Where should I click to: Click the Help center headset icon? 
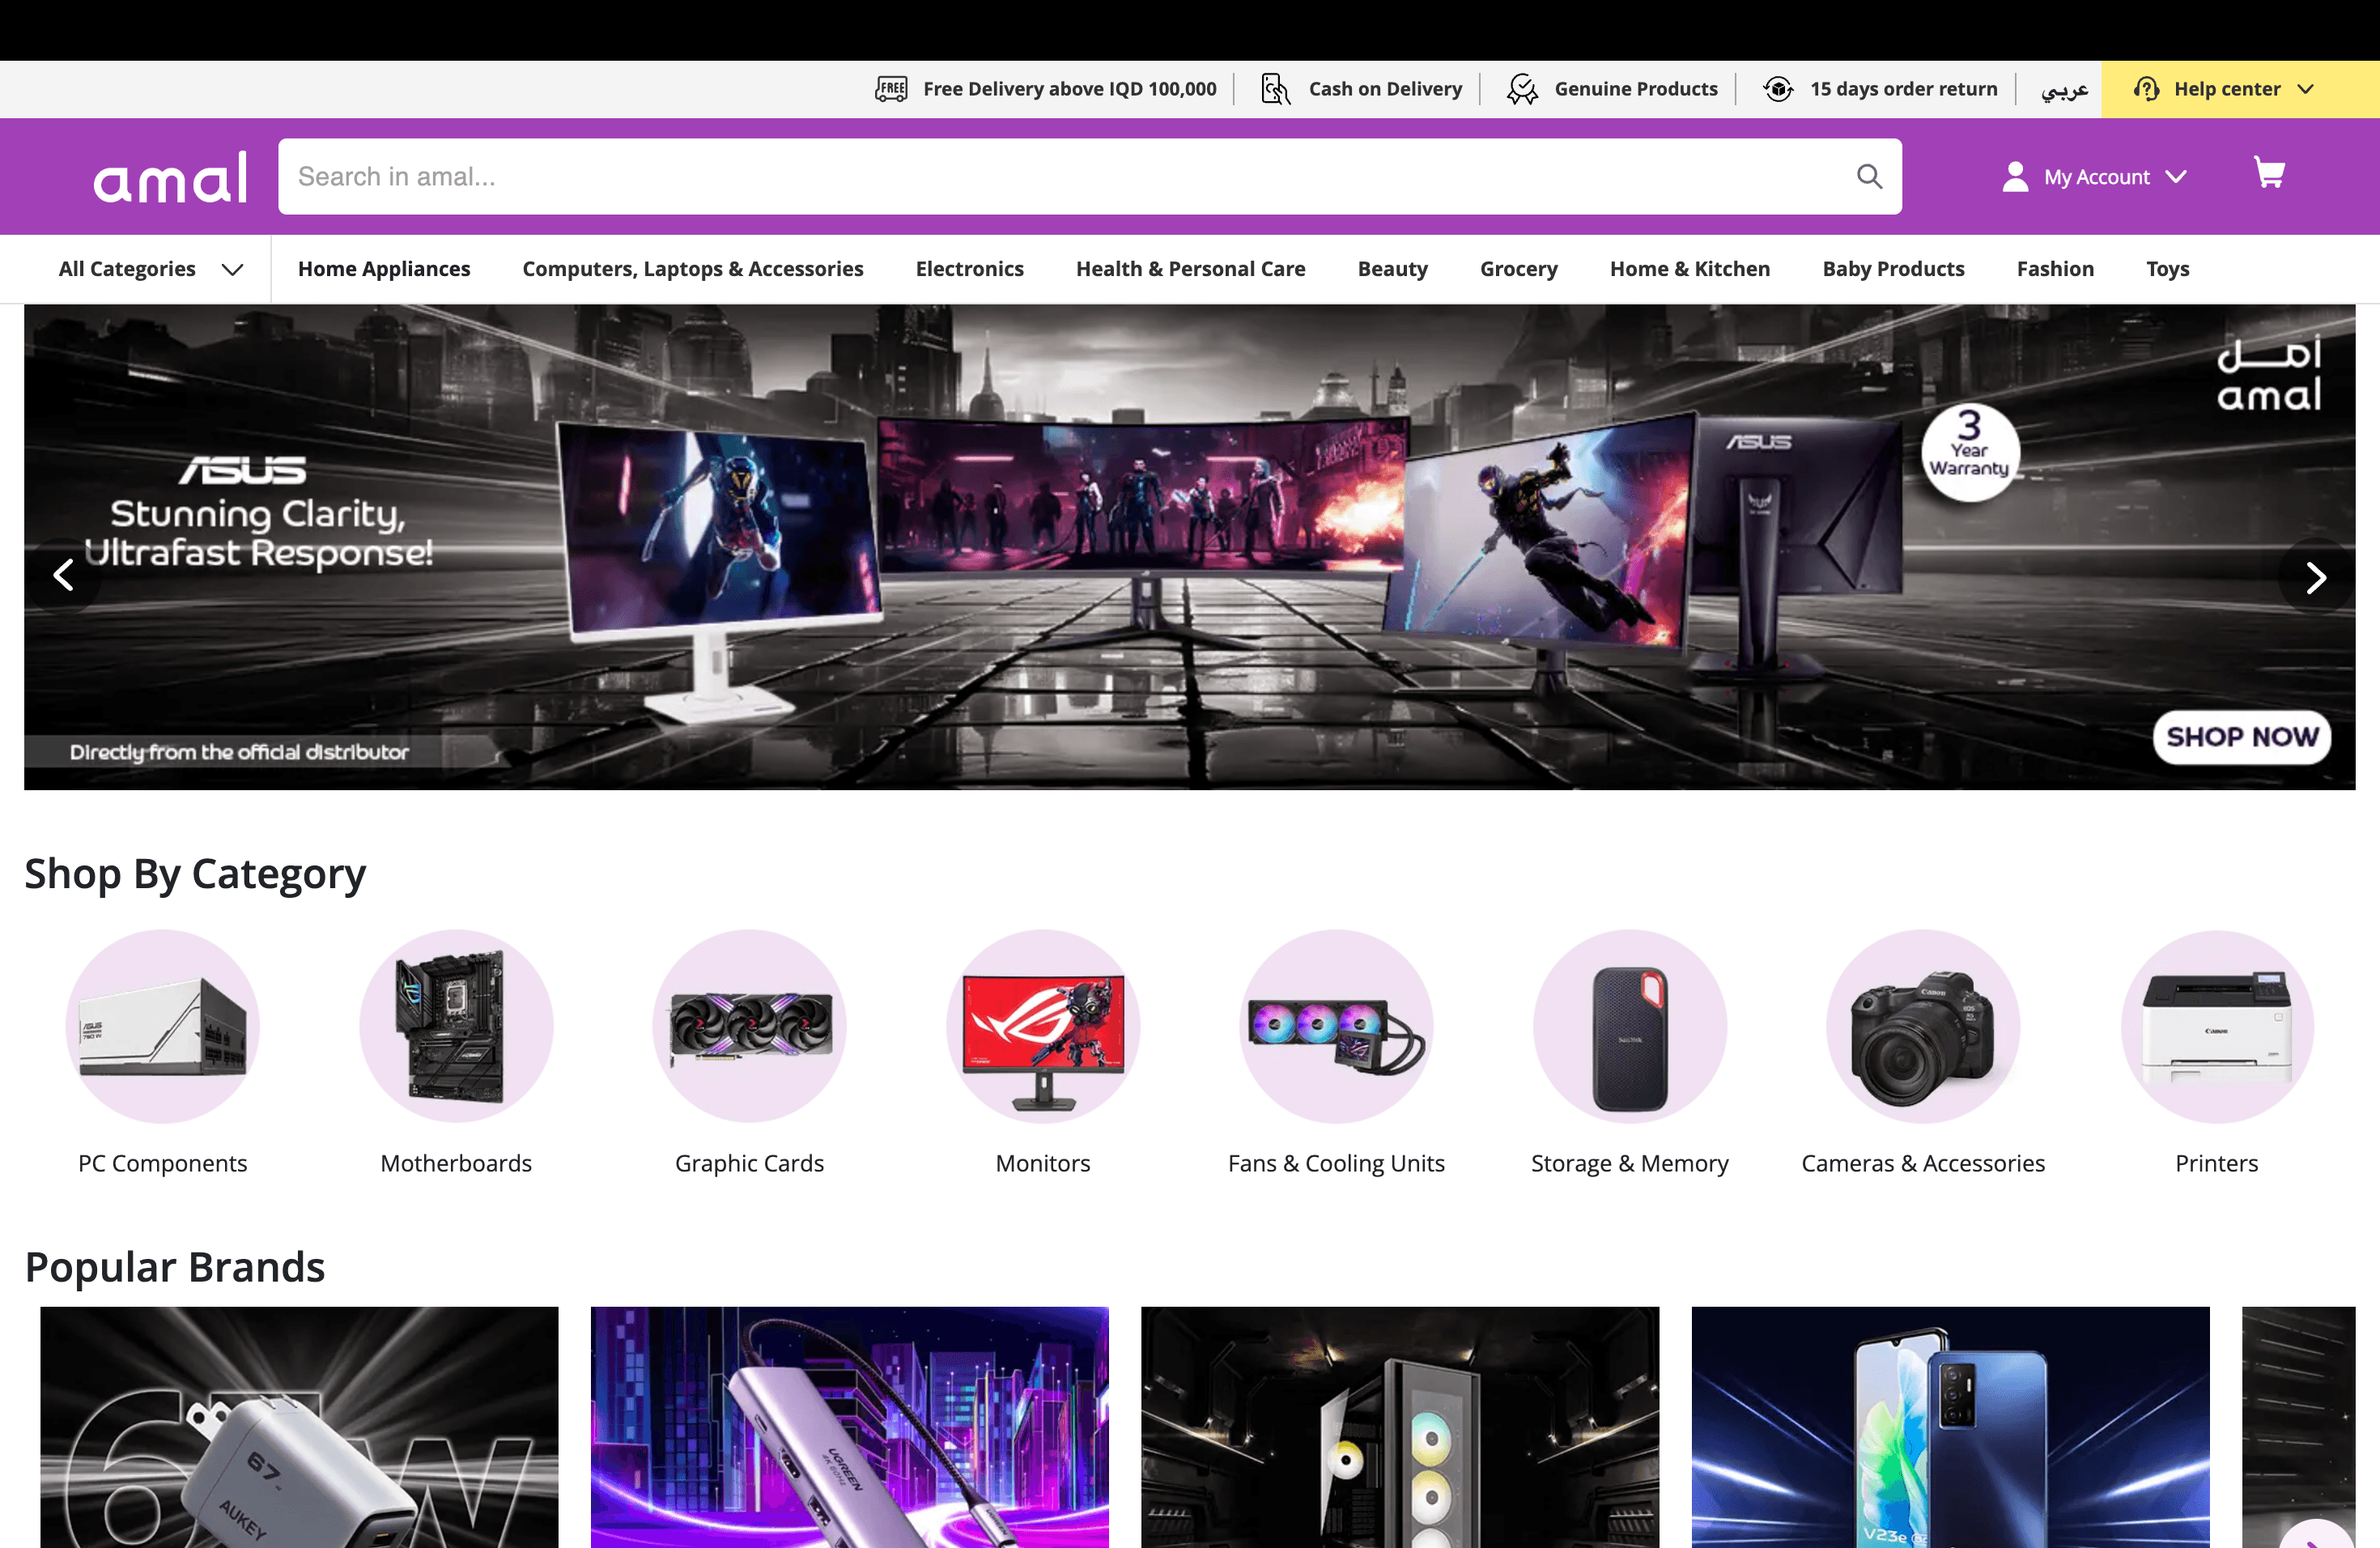2146,89
